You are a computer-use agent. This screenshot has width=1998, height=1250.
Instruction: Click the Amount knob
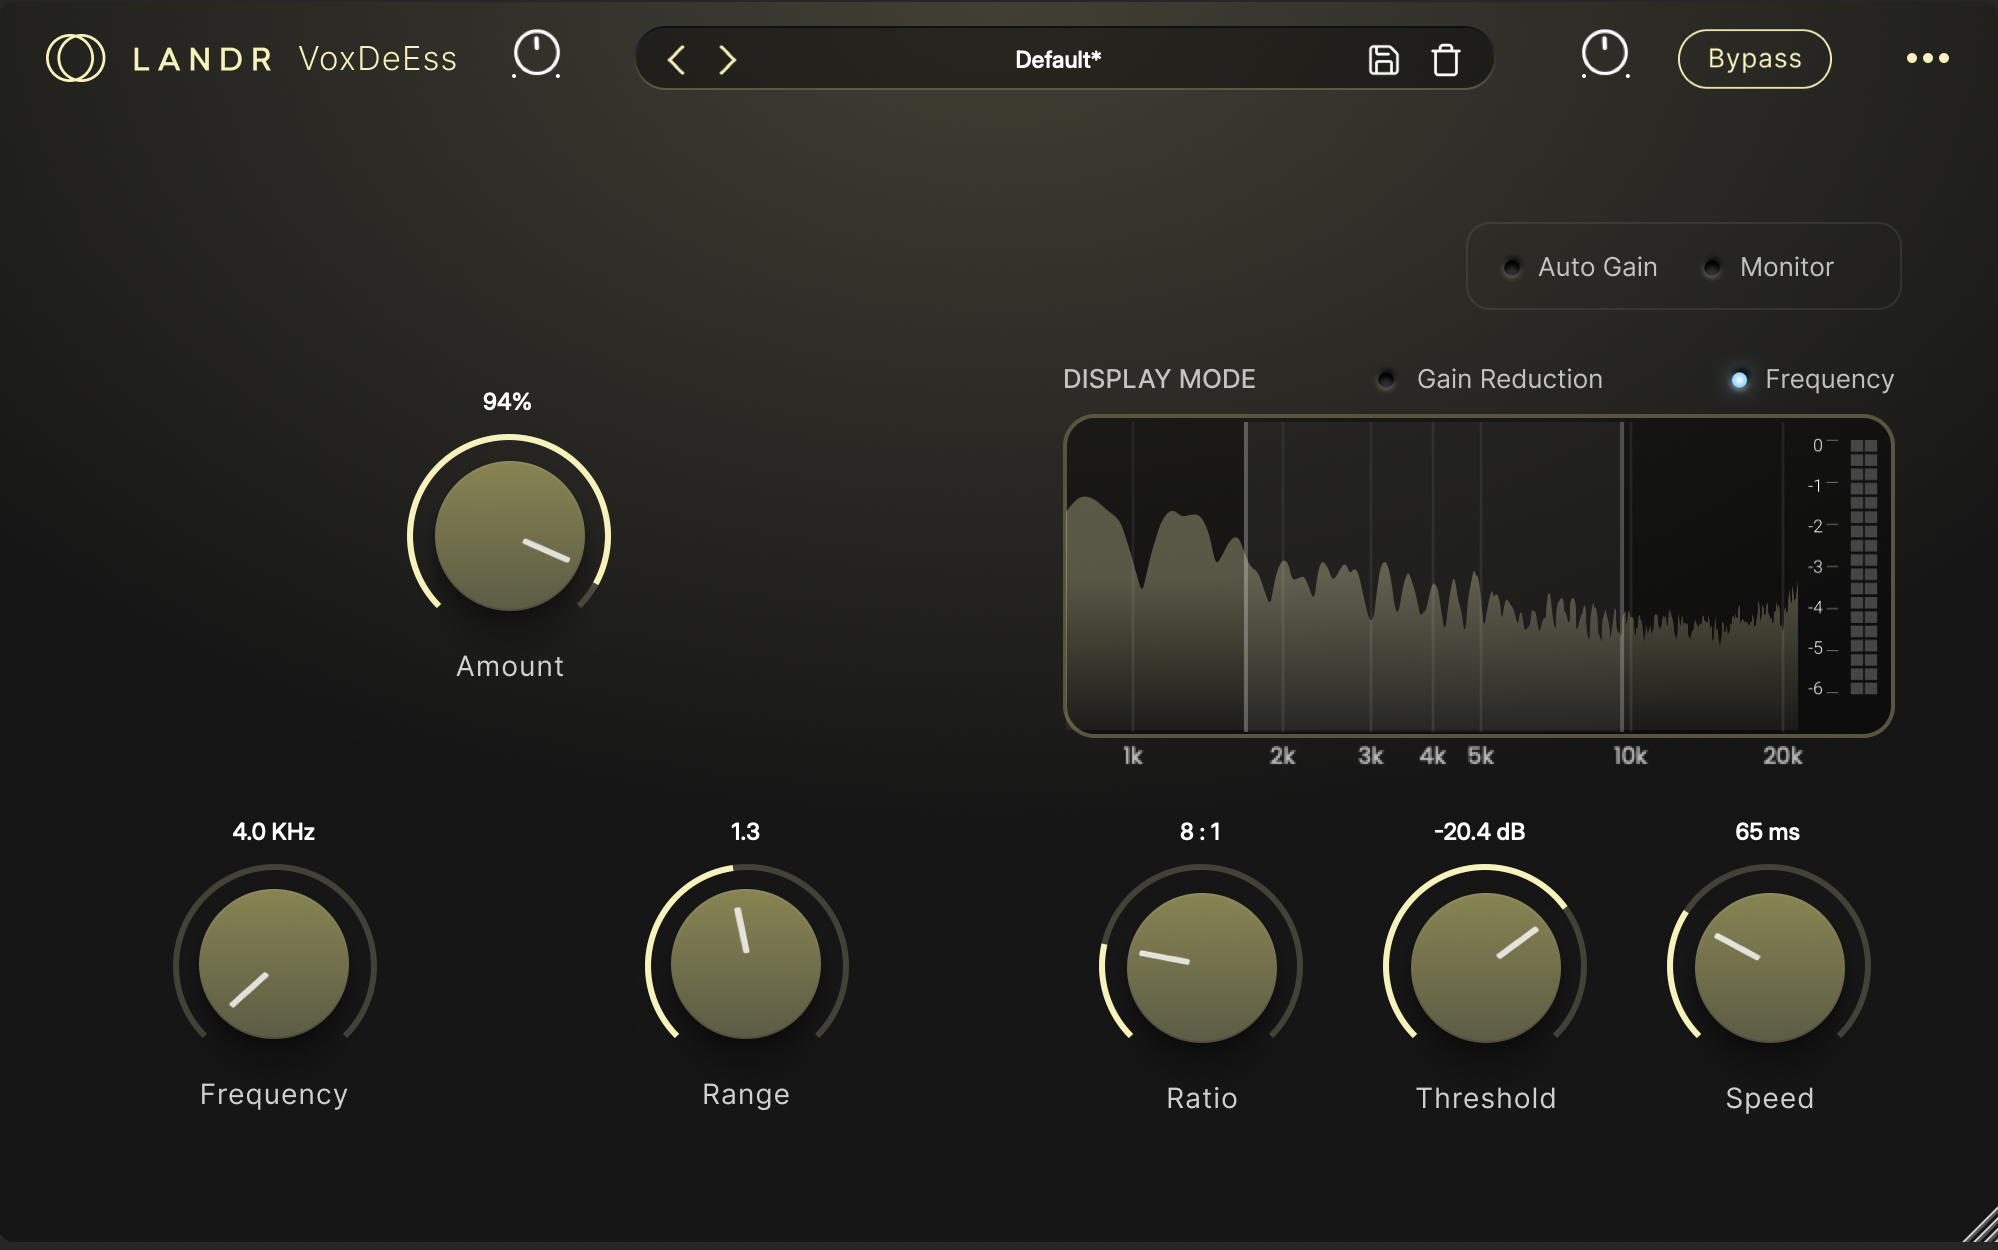[509, 536]
